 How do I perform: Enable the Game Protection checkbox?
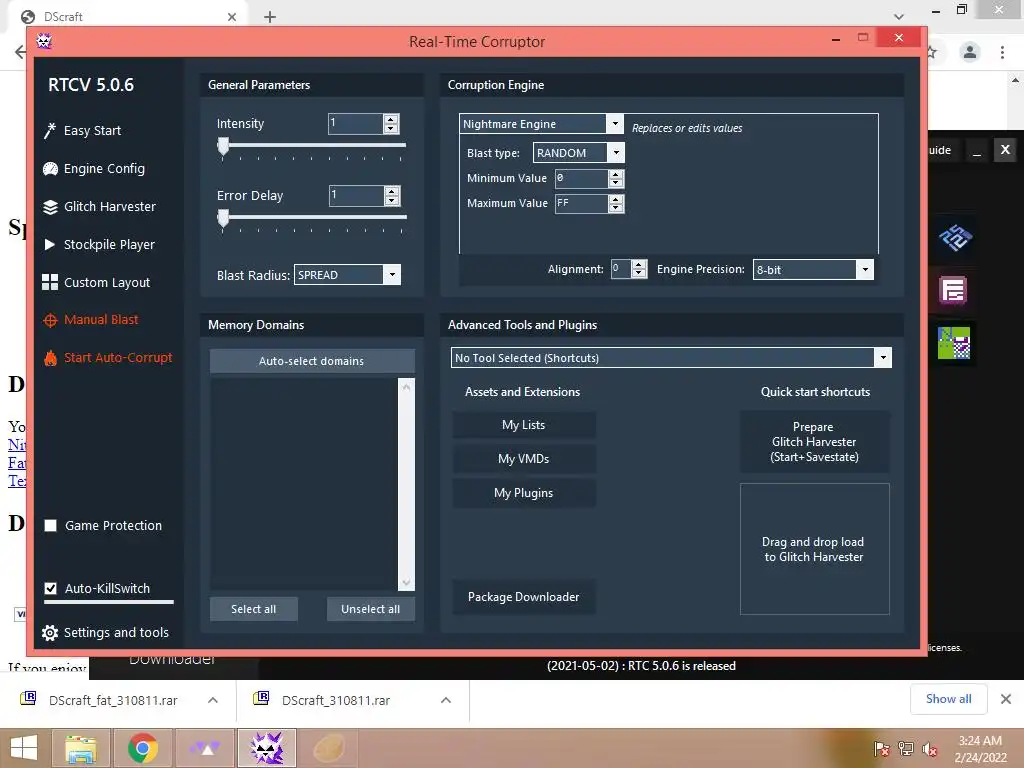click(x=50, y=526)
